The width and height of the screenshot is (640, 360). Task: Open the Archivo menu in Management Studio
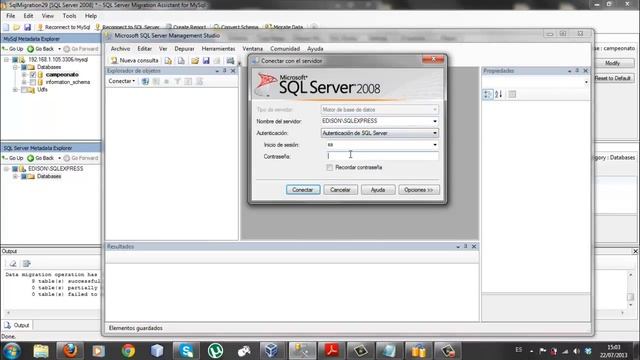pyautogui.click(x=120, y=49)
